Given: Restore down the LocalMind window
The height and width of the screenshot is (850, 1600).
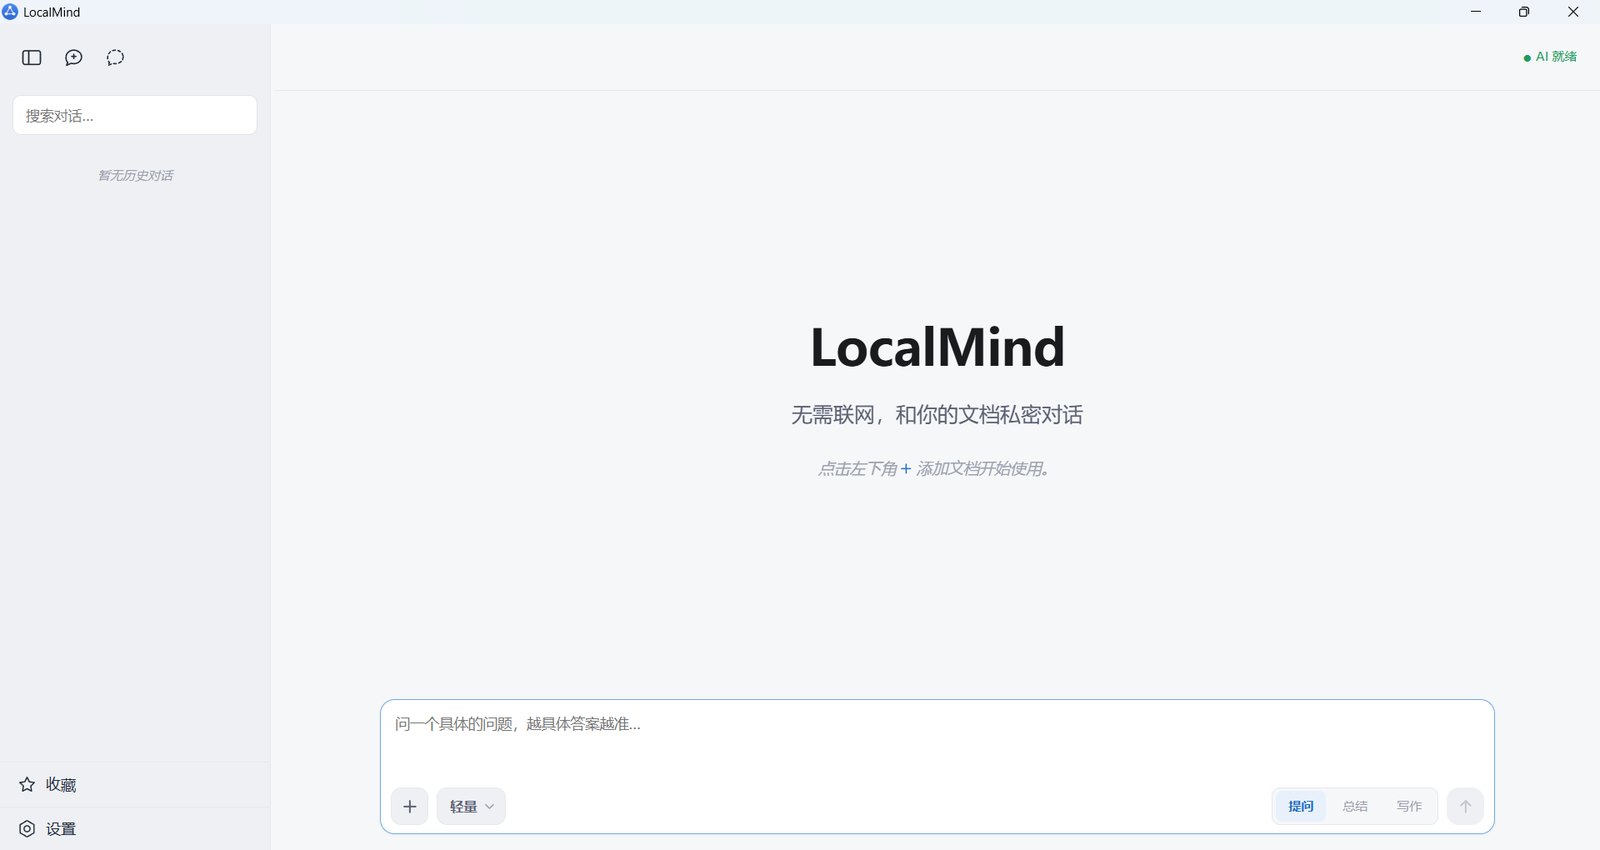Looking at the screenshot, I should point(1524,12).
